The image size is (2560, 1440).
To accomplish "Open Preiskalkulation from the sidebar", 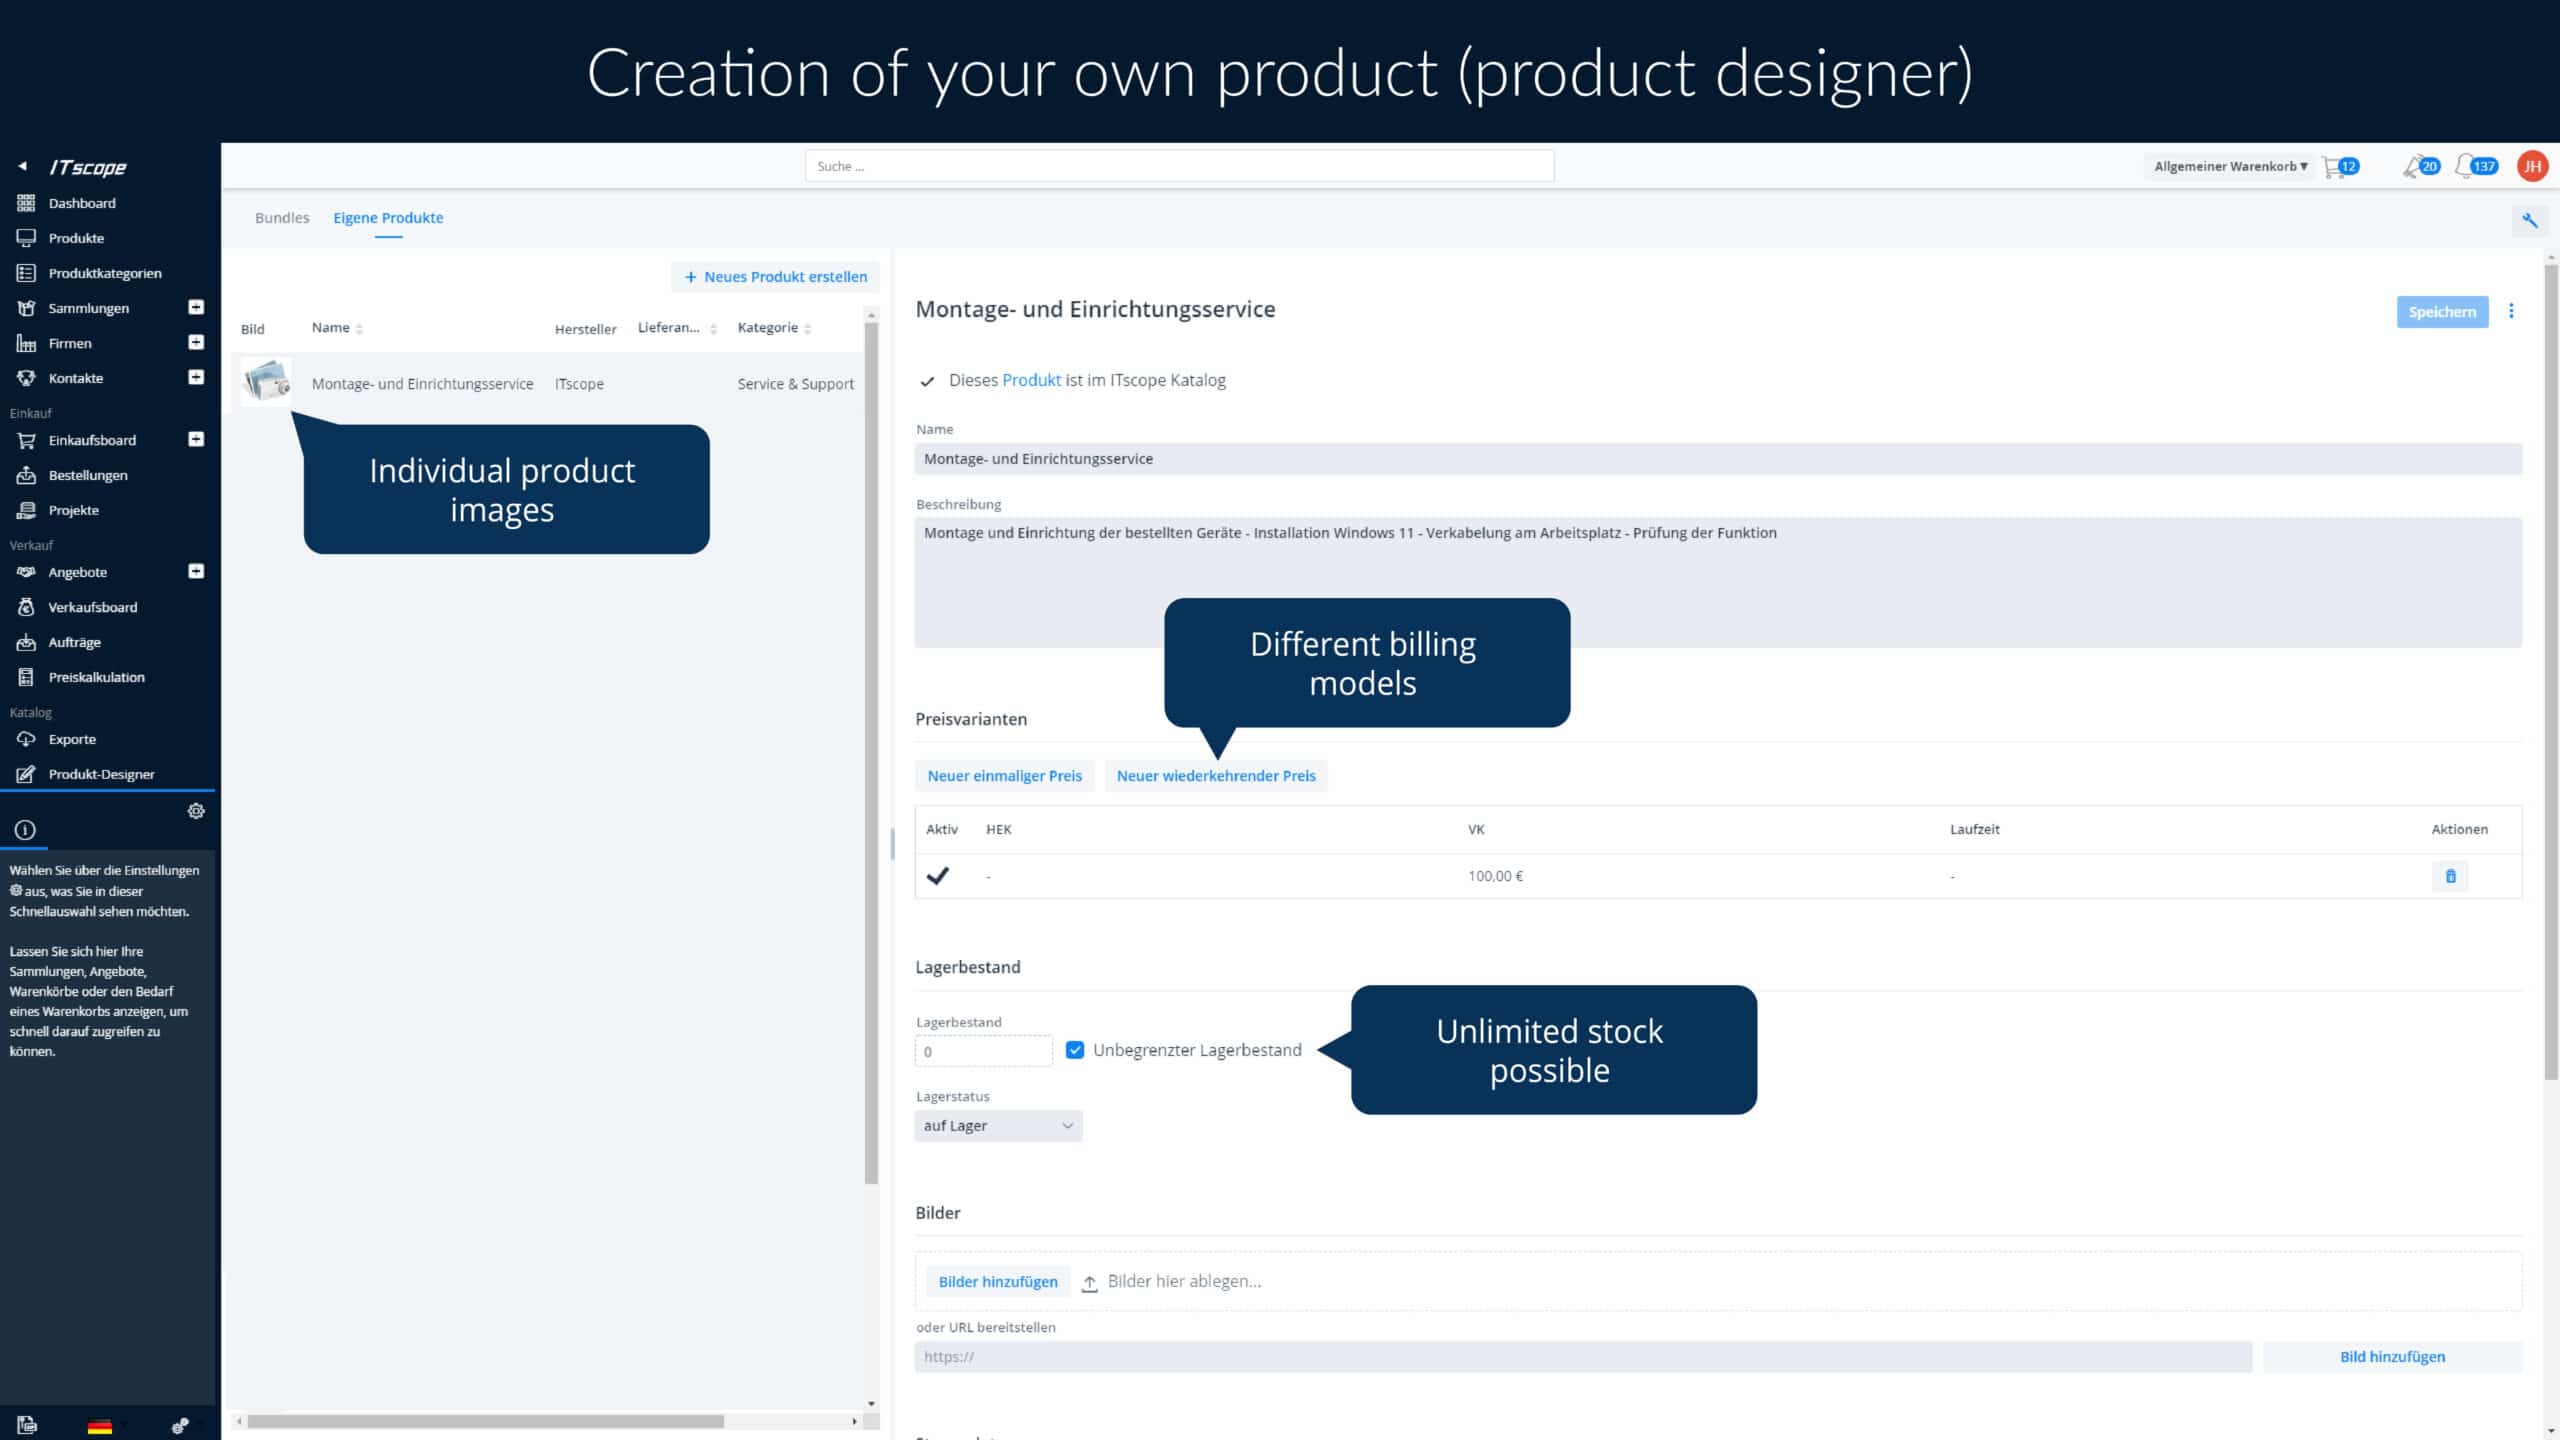I will tap(96, 677).
